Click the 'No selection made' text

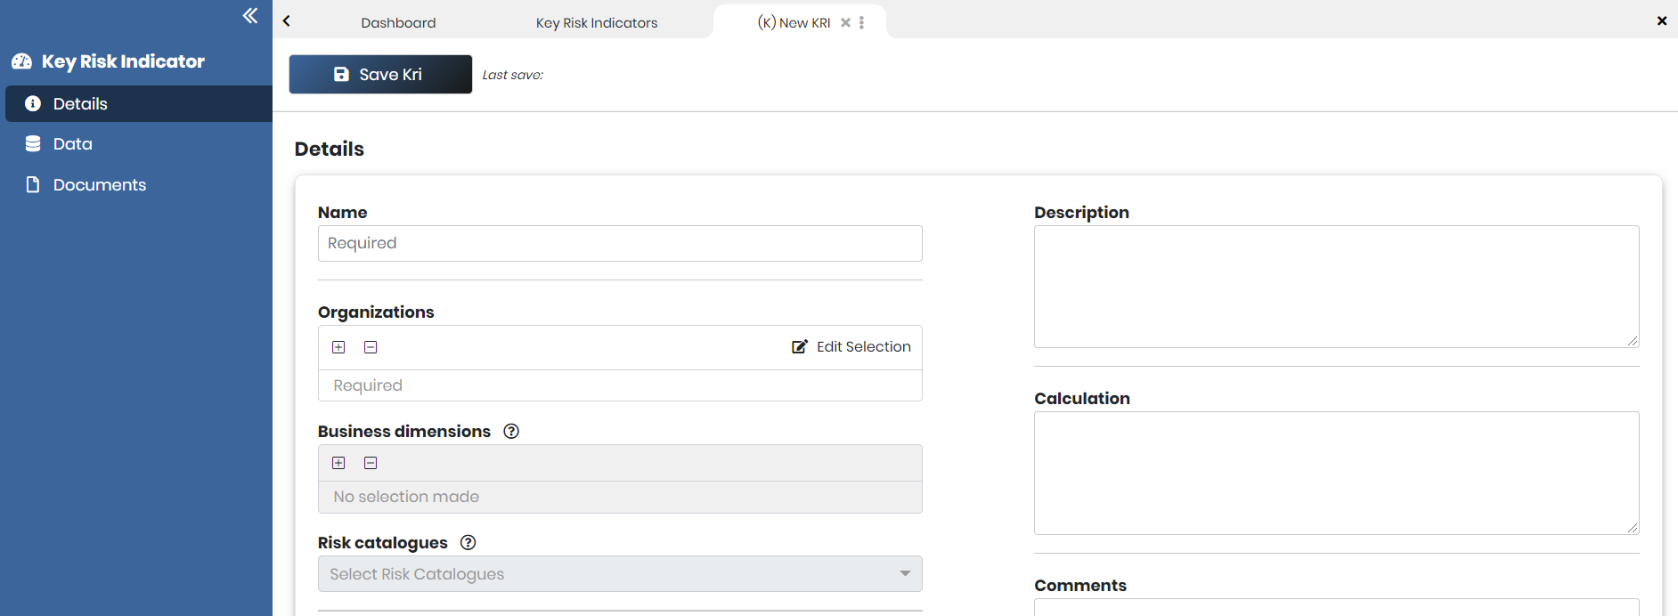(406, 497)
